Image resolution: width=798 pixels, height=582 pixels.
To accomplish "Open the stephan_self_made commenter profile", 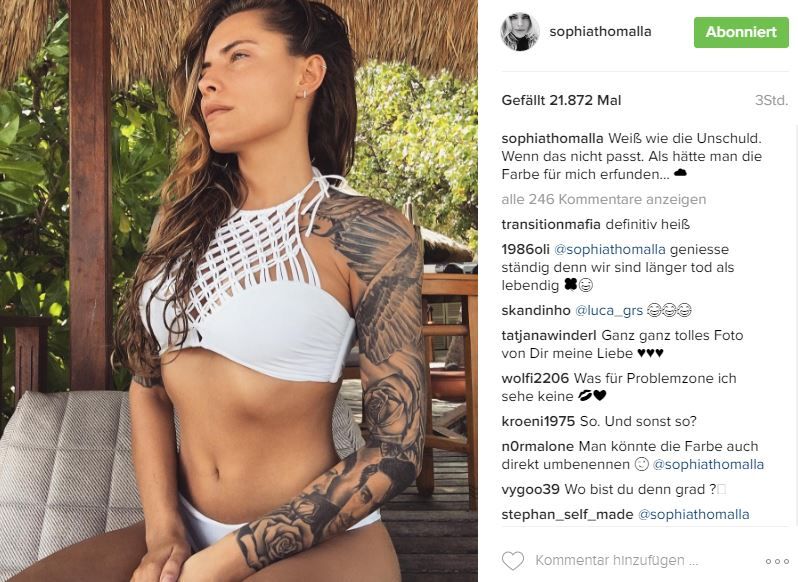I will coord(567,514).
